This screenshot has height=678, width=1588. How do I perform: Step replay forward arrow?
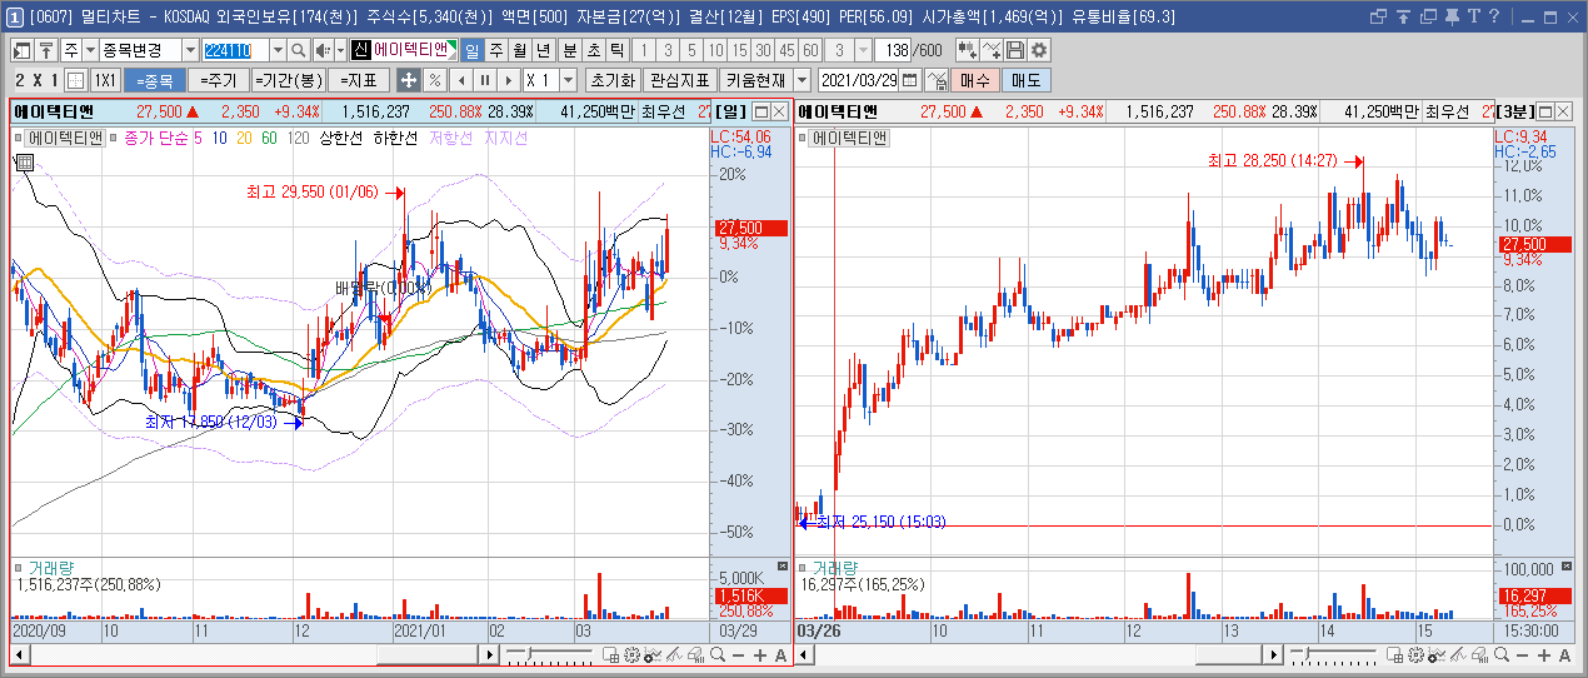[x=509, y=80]
